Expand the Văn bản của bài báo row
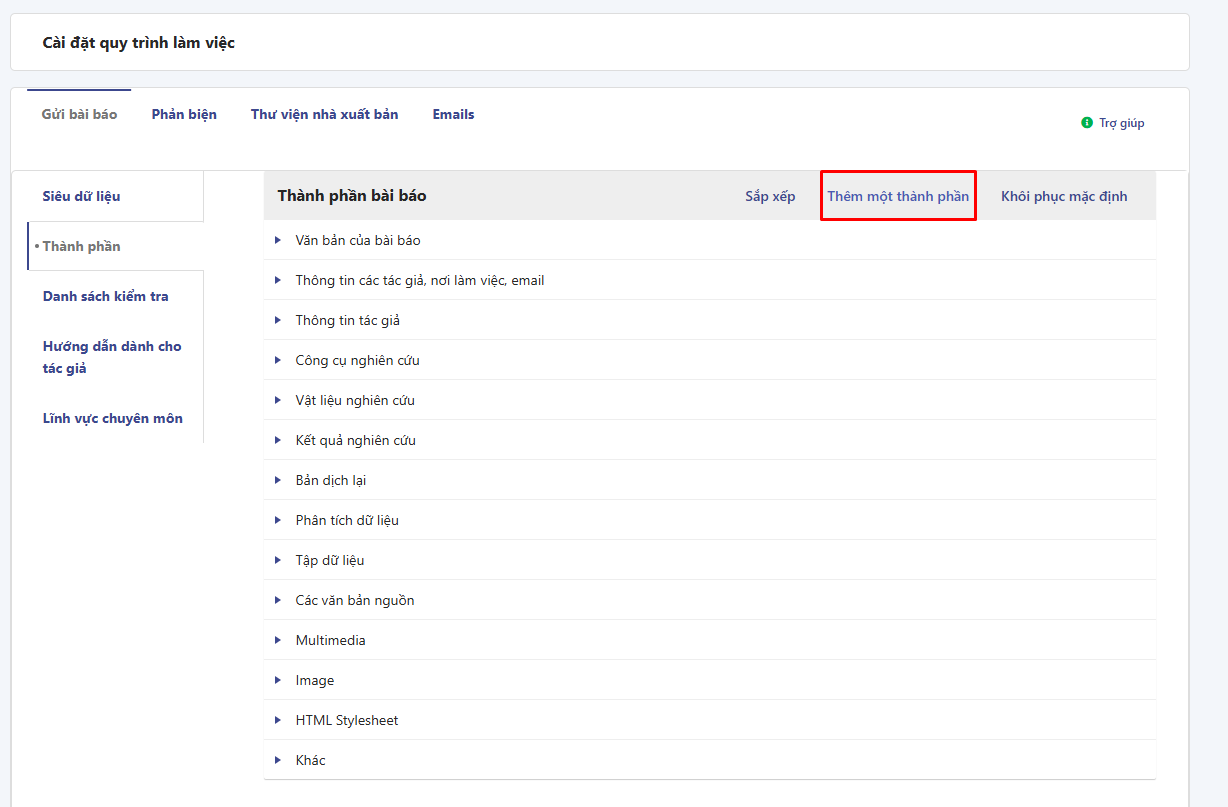 pyautogui.click(x=278, y=240)
